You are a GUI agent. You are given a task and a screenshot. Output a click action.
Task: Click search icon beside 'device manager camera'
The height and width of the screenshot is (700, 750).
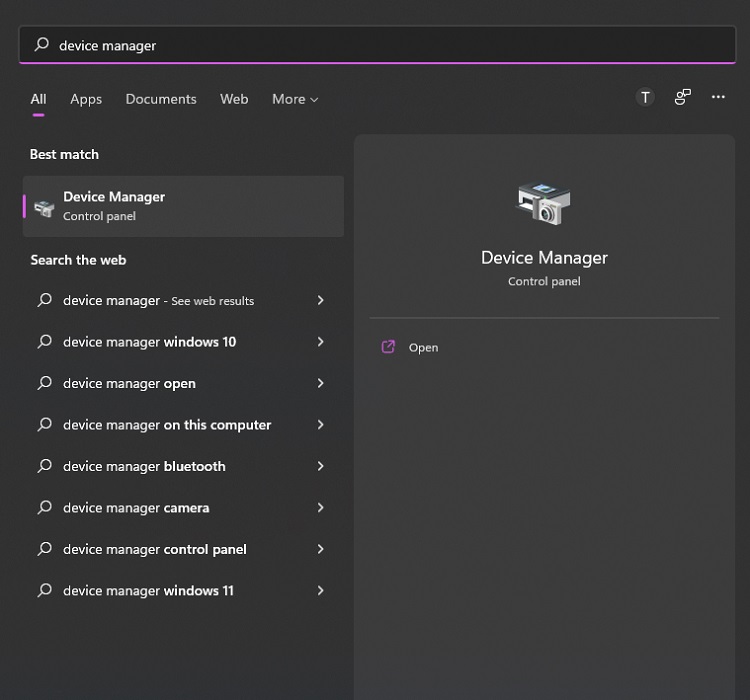[x=44, y=507]
